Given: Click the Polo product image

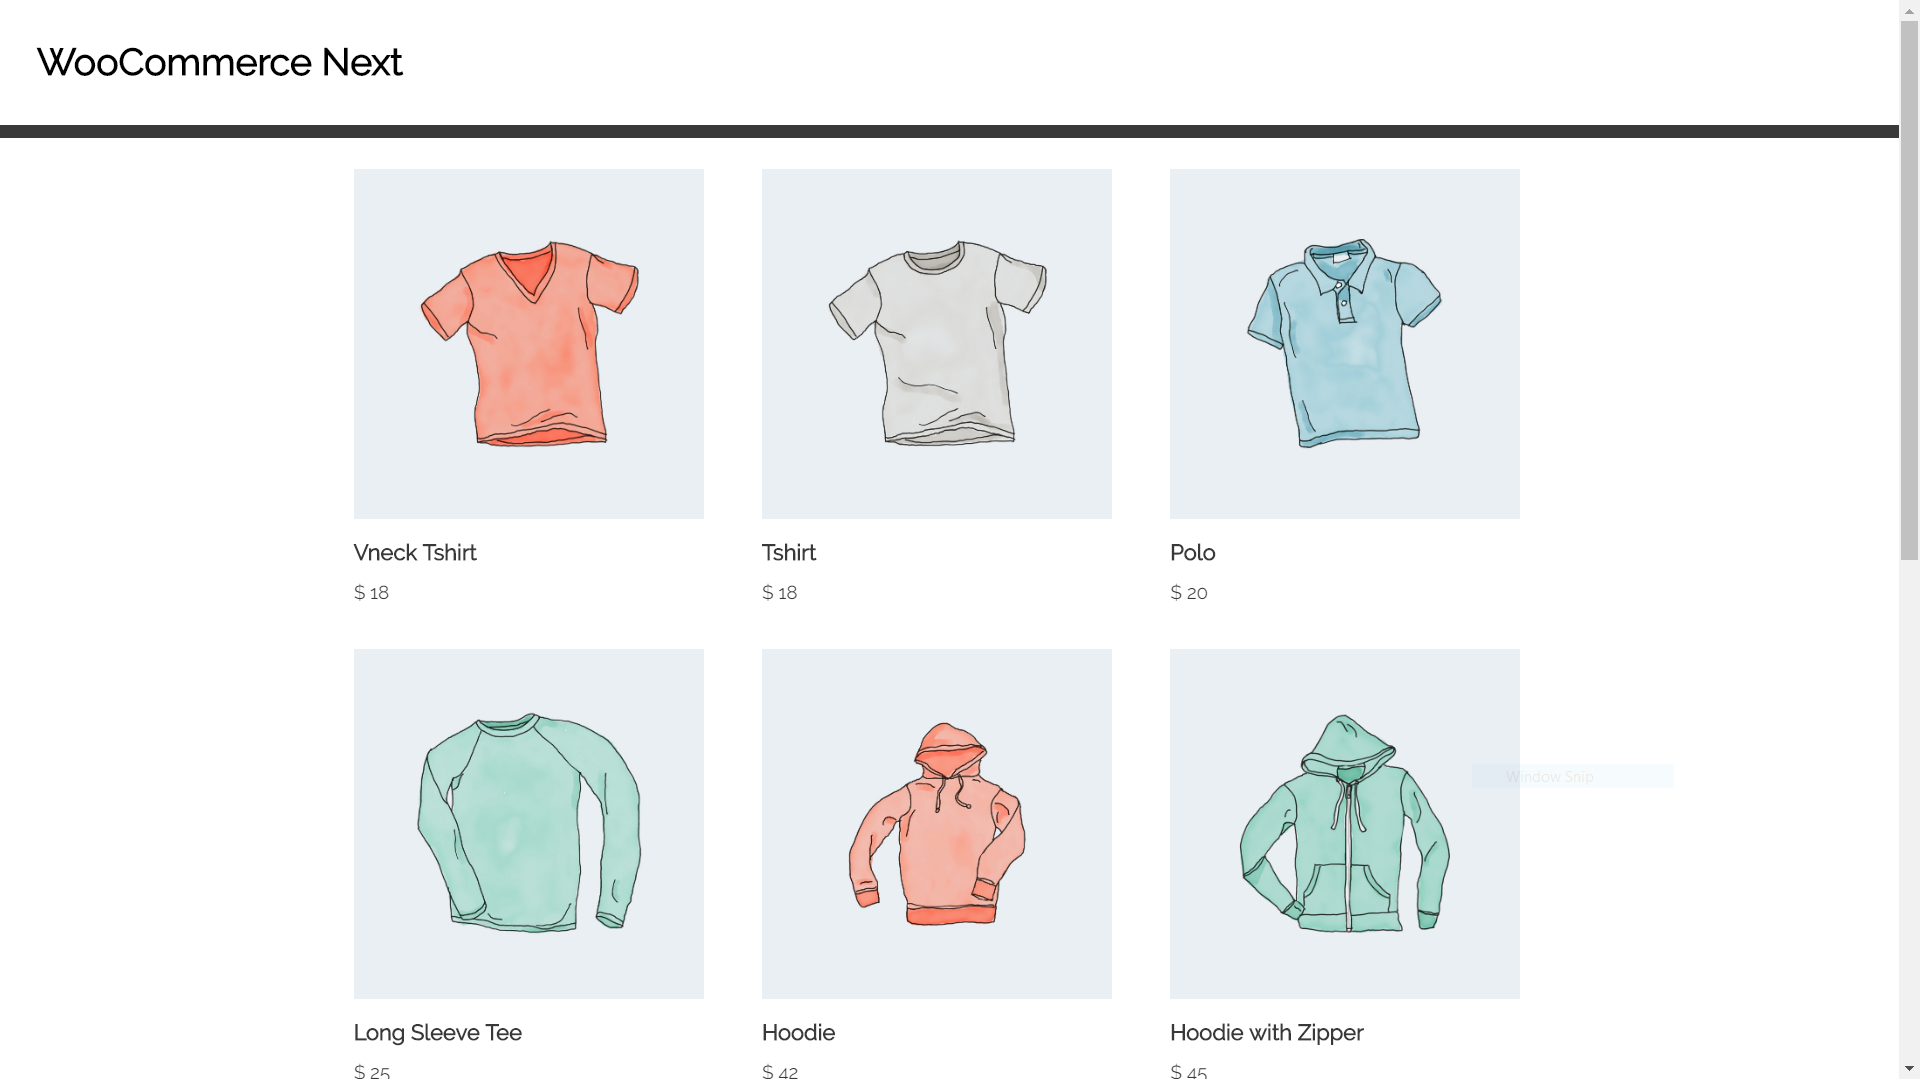Looking at the screenshot, I should click(x=1344, y=343).
